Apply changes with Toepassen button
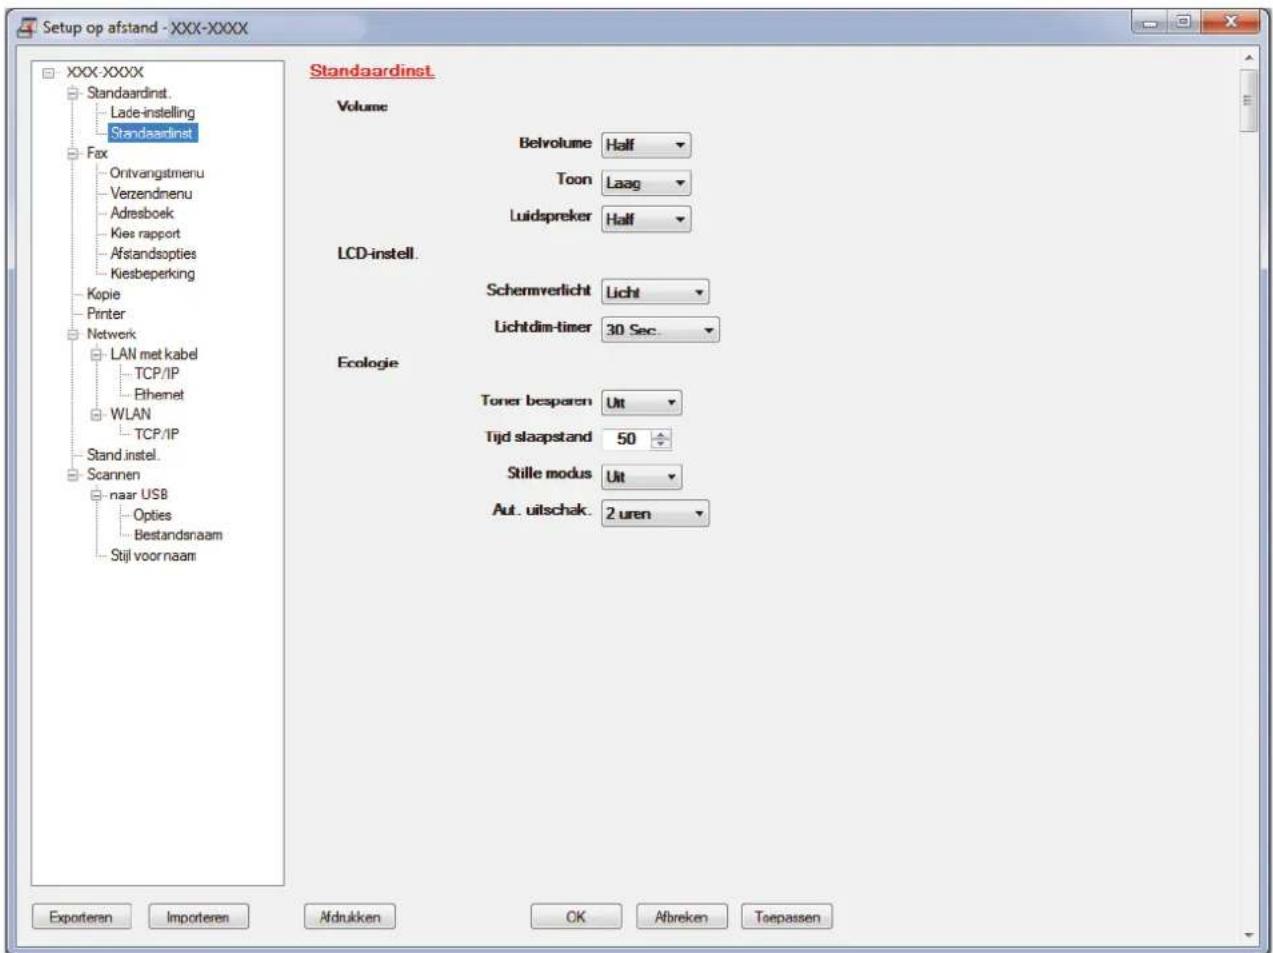1273x953 pixels. [787, 917]
